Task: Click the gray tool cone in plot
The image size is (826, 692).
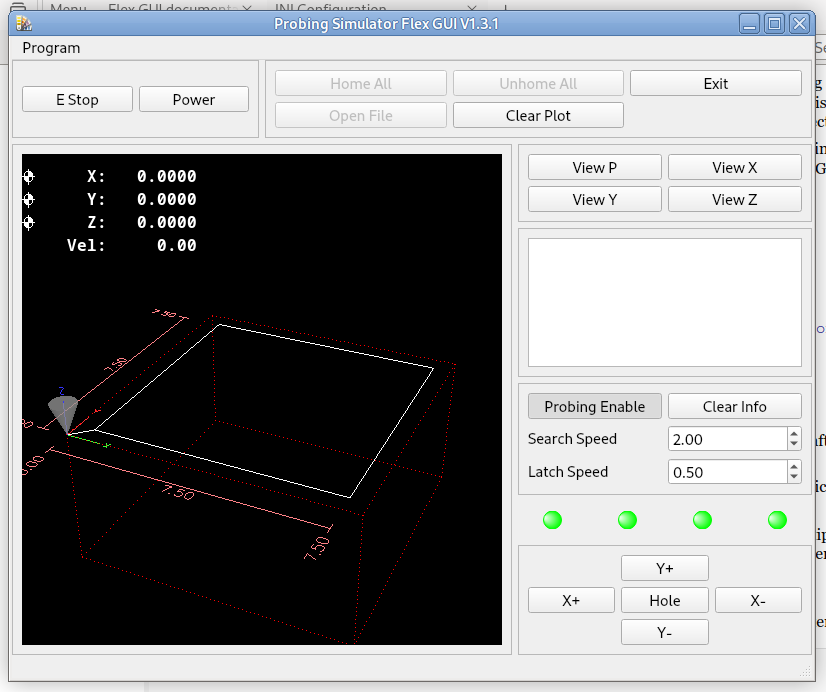Action: pyautogui.click(x=64, y=412)
